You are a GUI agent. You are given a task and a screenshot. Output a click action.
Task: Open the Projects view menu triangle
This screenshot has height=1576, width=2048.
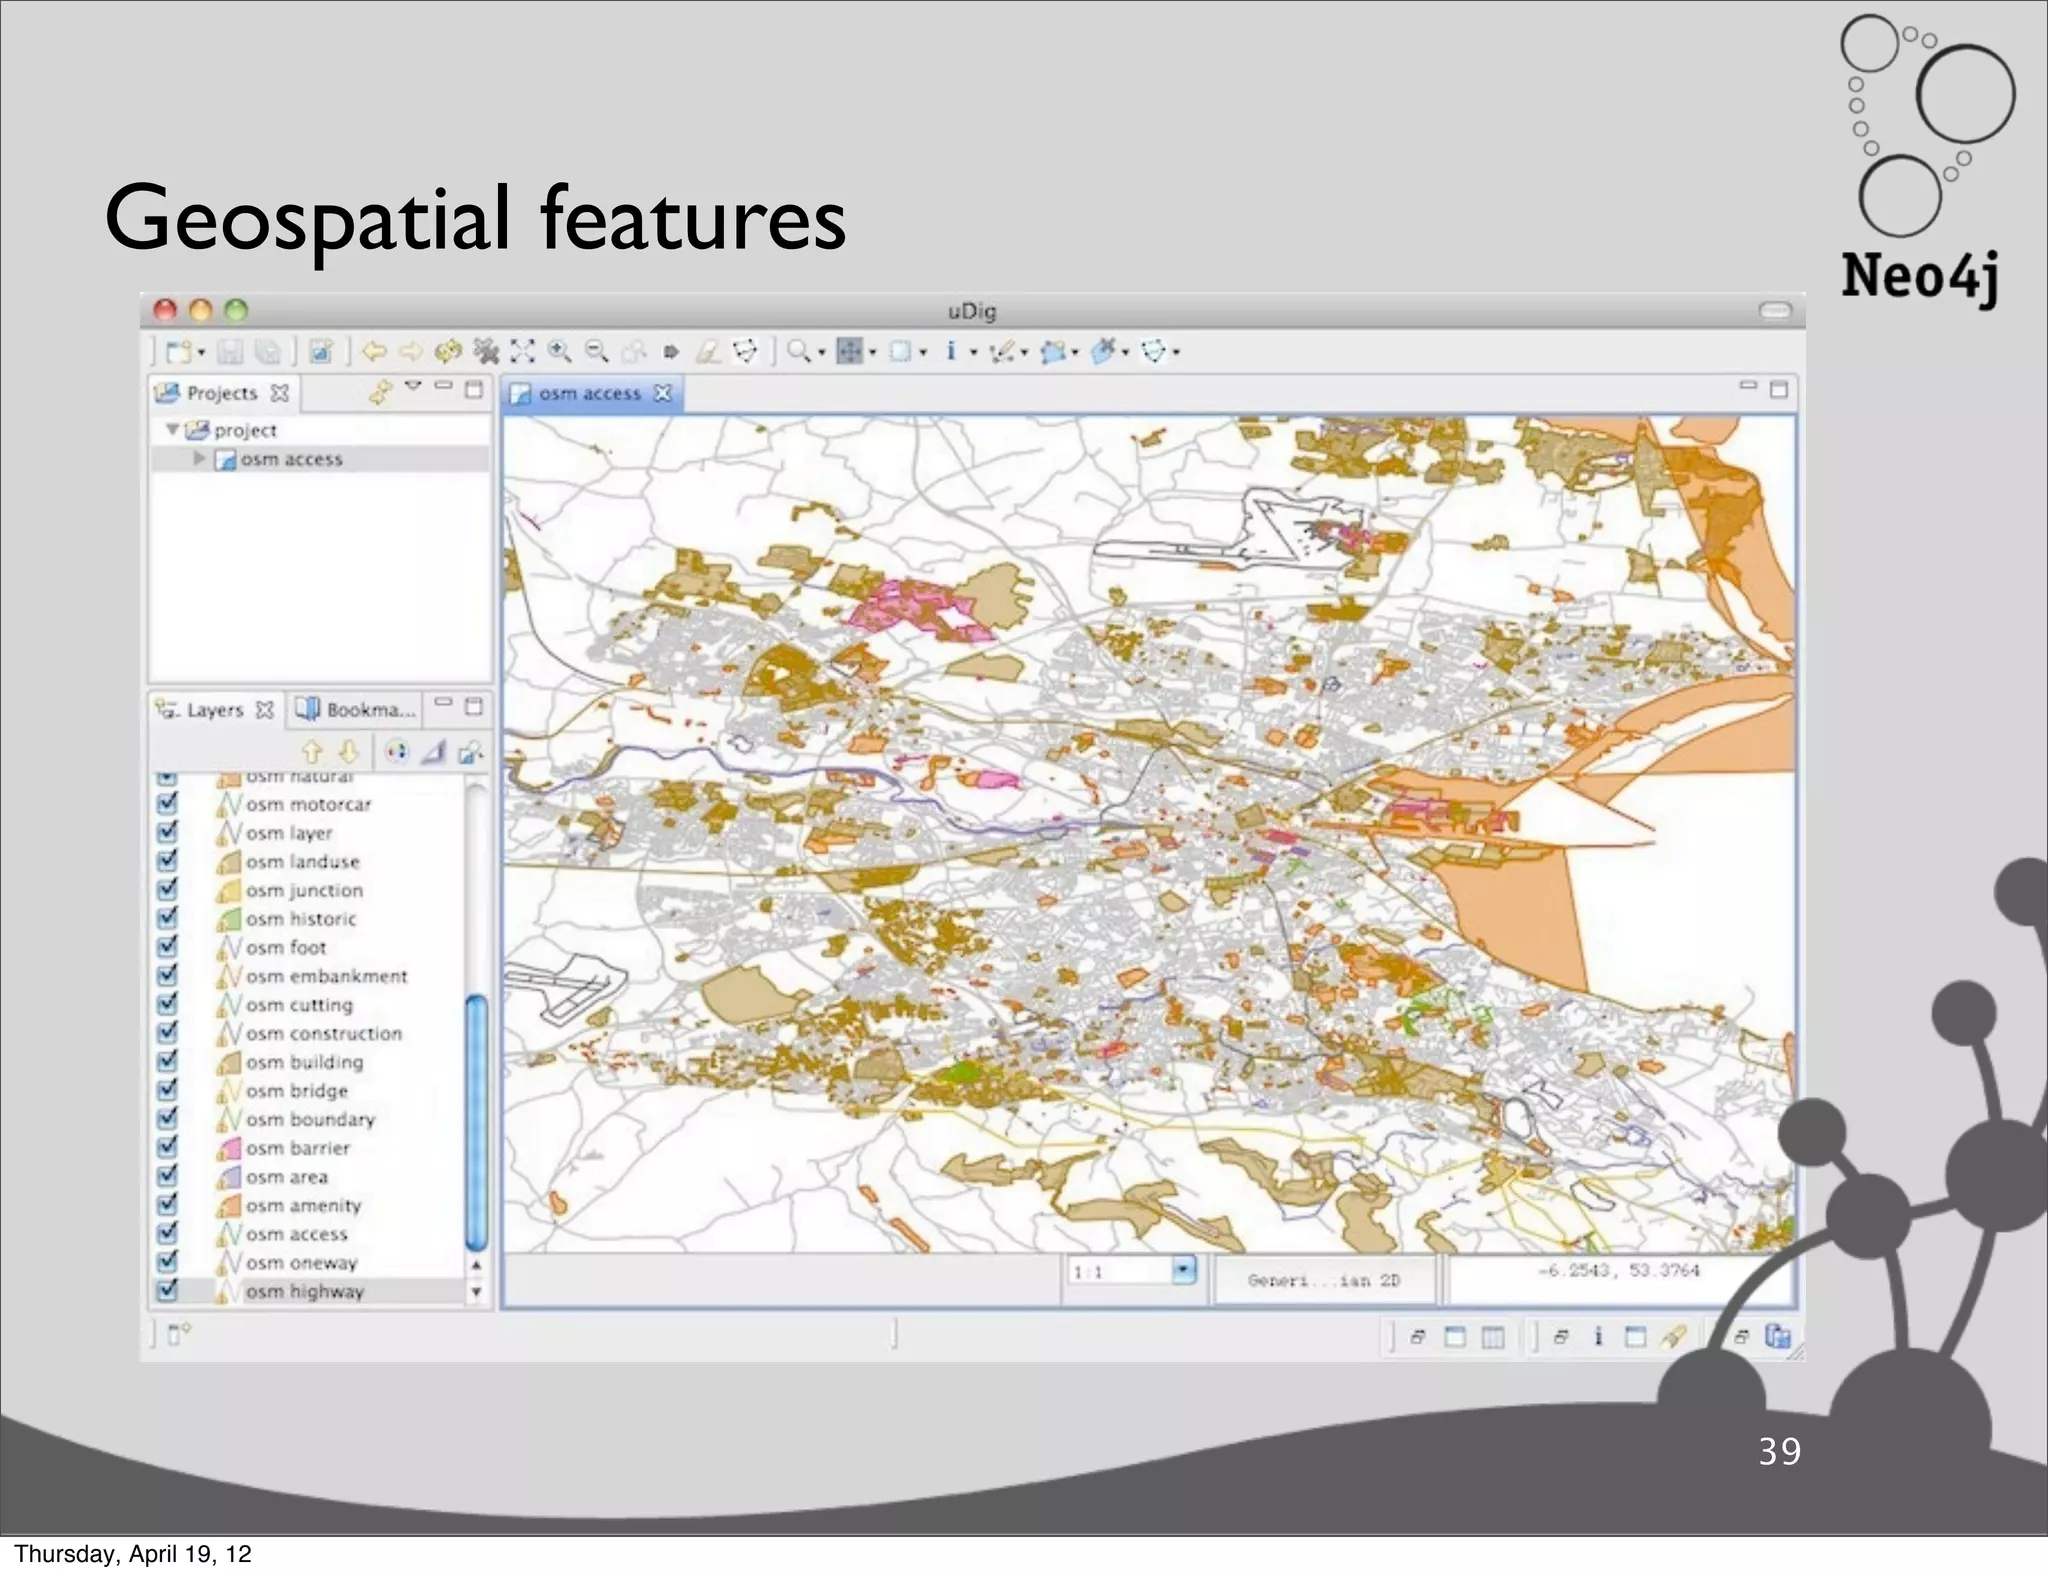(413, 386)
